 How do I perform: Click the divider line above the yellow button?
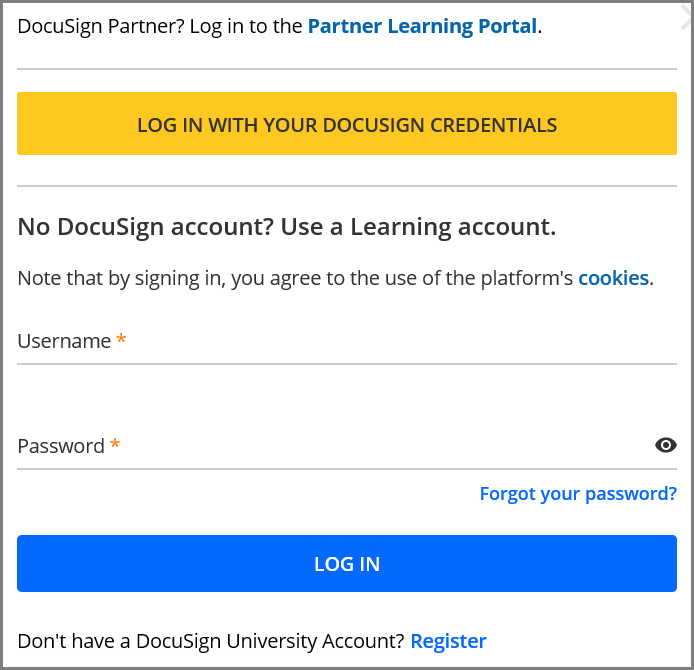(347, 69)
